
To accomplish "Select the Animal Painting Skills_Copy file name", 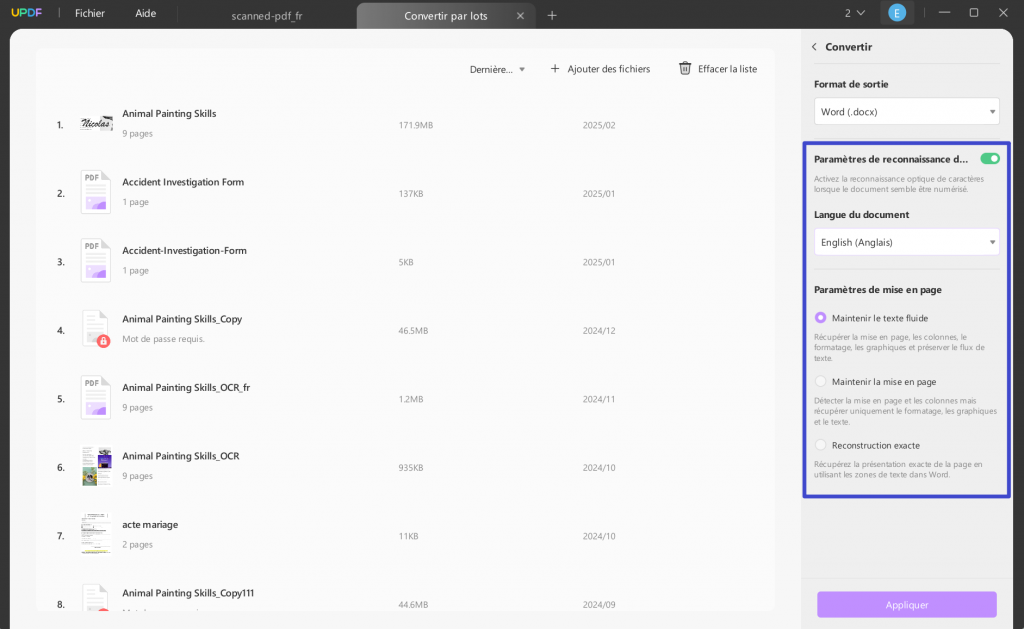I will (182, 319).
